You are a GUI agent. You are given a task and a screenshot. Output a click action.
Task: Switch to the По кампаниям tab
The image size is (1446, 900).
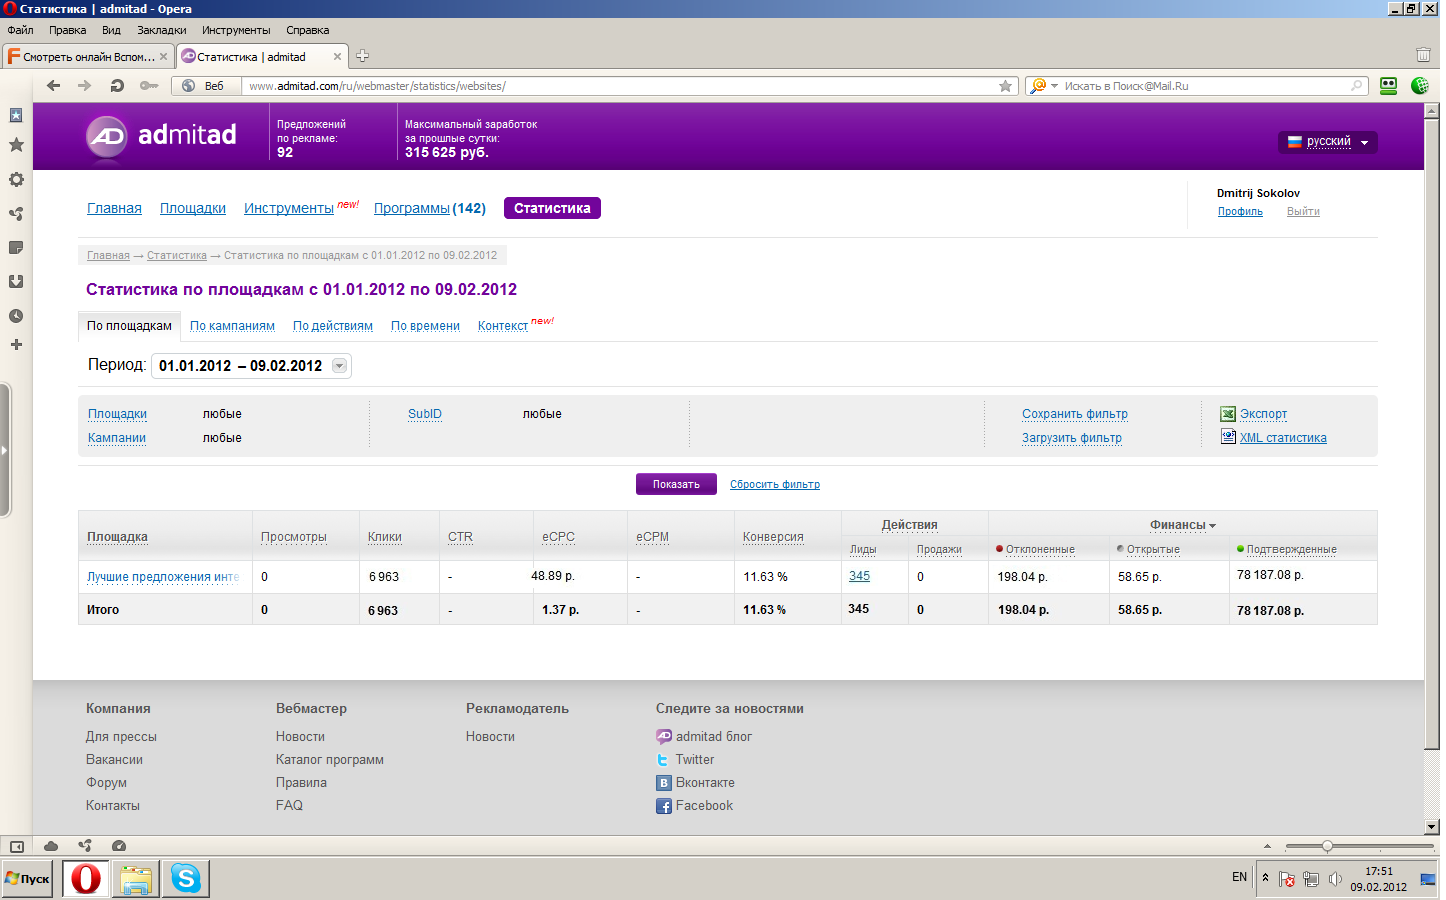click(x=232, y=326)
